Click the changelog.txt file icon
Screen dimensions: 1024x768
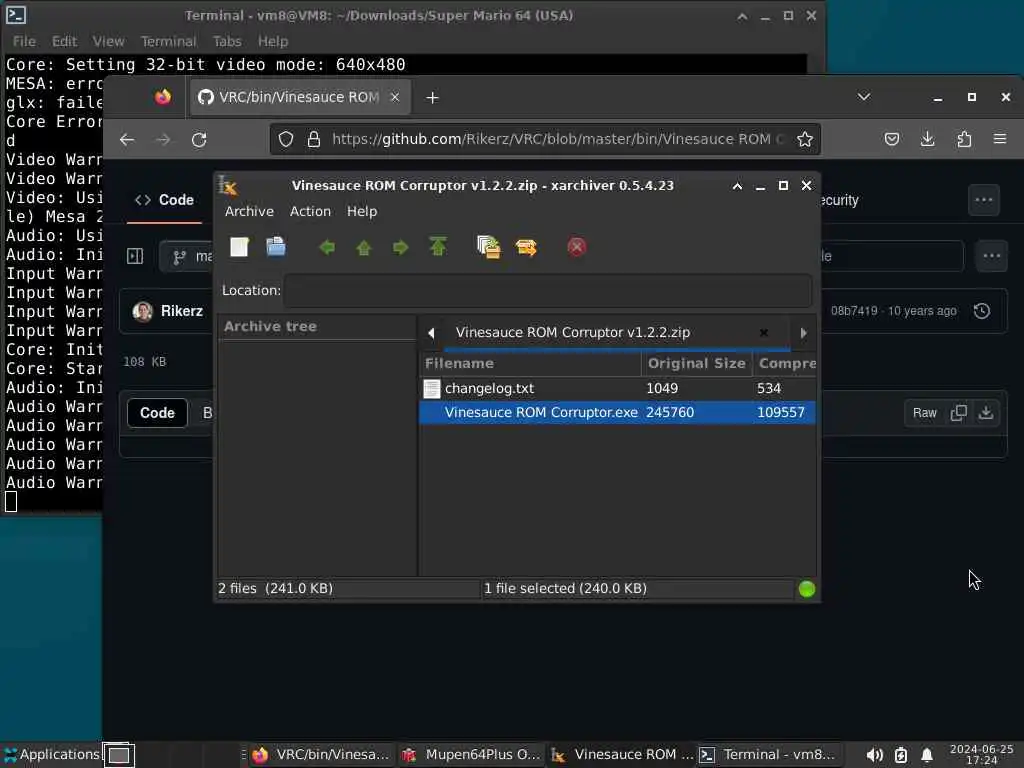432,389
